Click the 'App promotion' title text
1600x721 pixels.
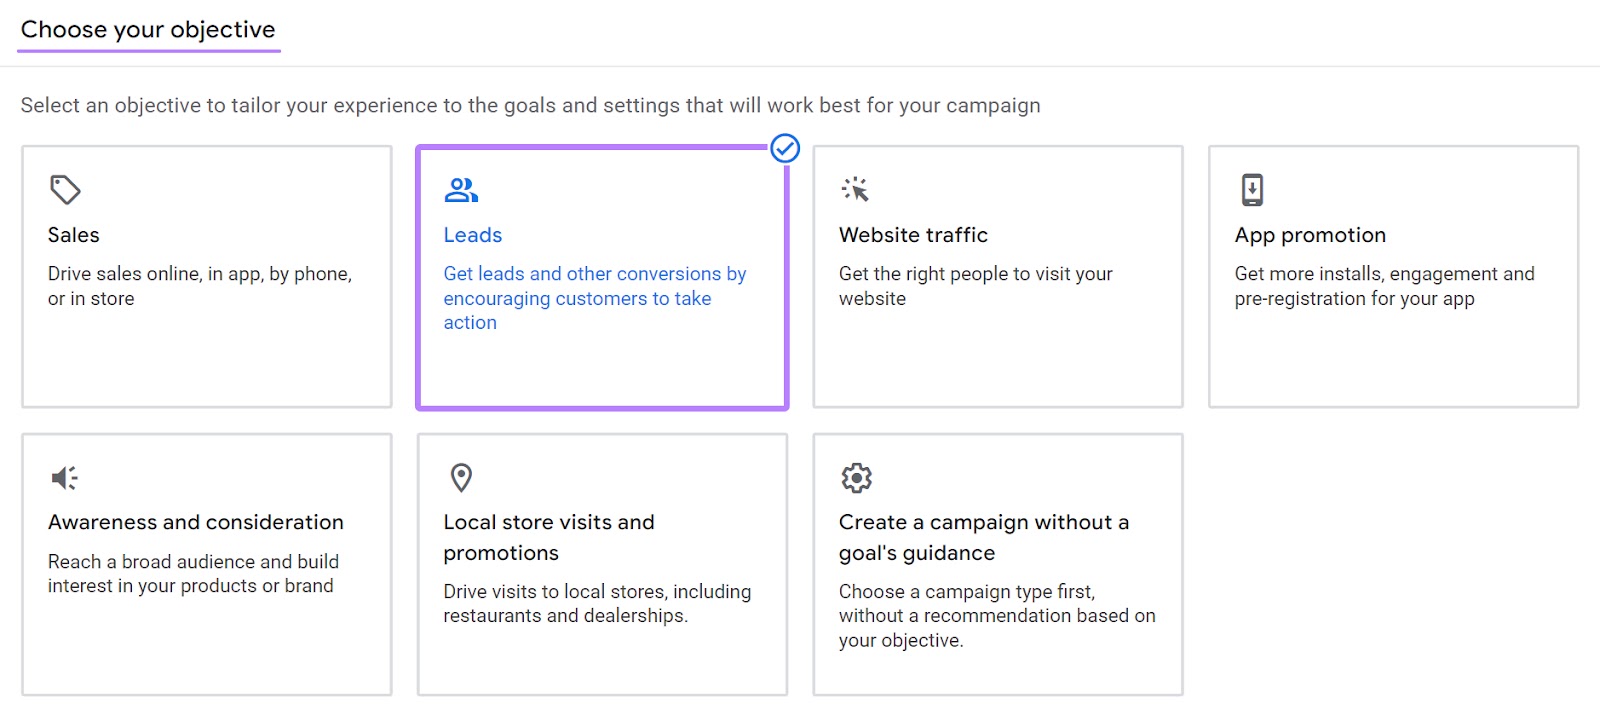[1310, 235]
